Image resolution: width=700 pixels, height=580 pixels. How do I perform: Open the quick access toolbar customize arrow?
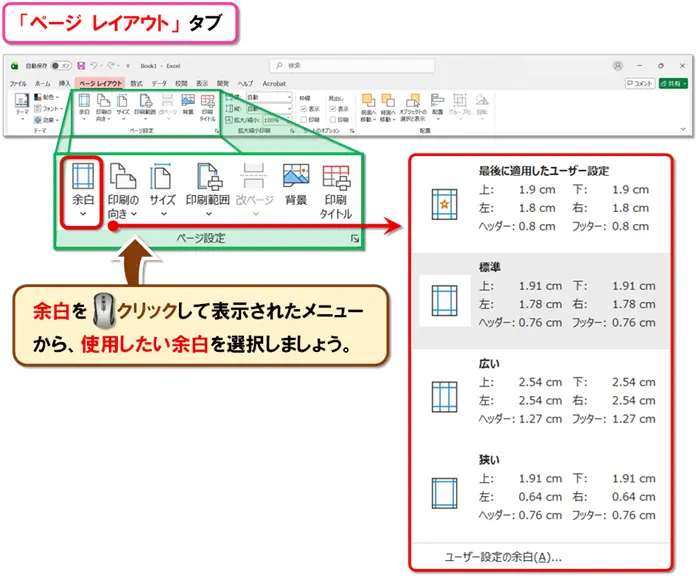(128, 66)
